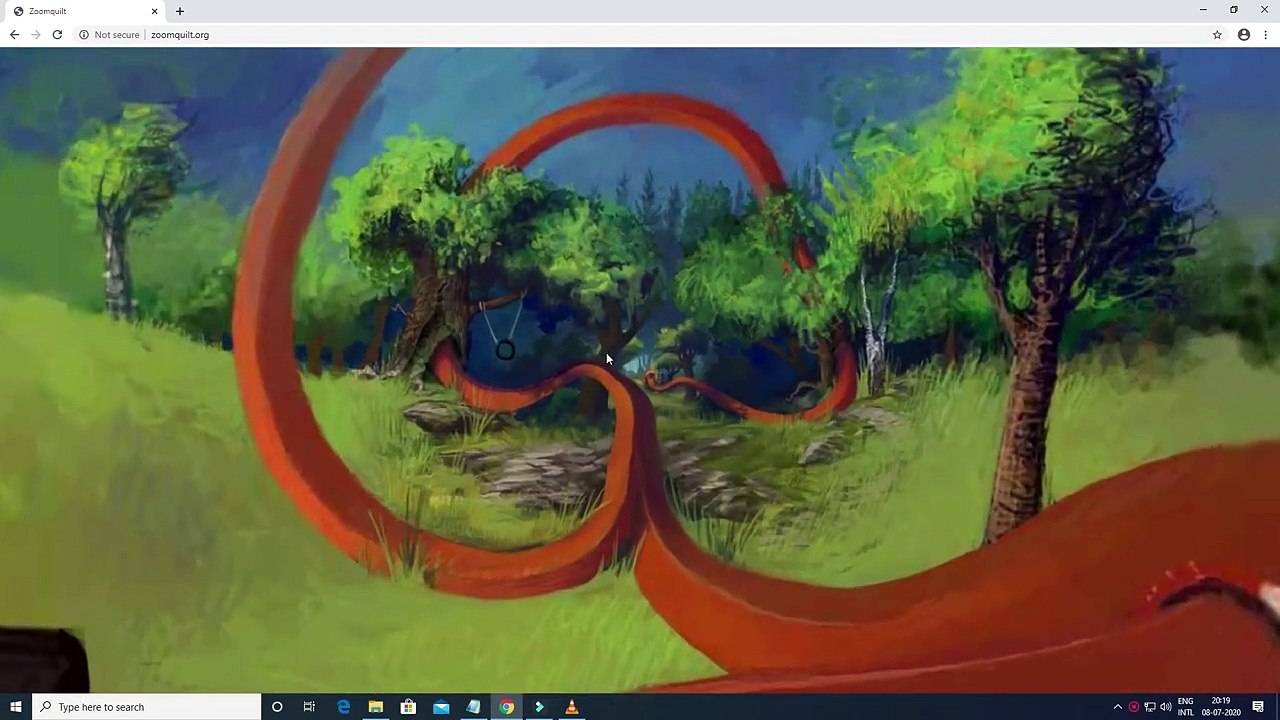Open Task View on the taskbar
Image resolution: width=1280 pixels, height=720 pixels.
[x=309, y=707]
